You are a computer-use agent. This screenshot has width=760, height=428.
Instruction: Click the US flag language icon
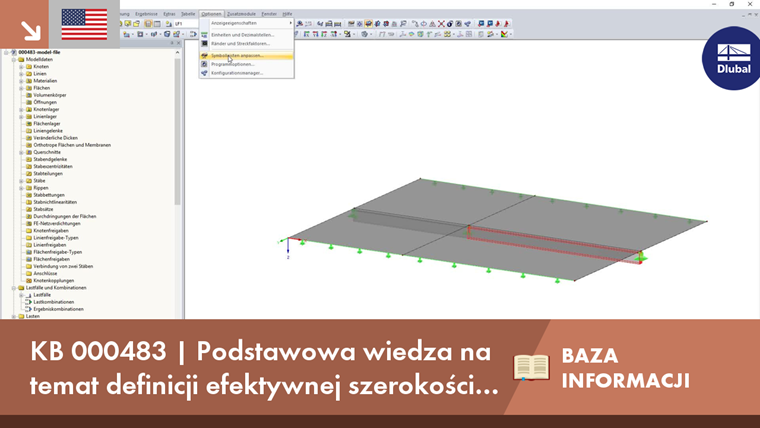(84, 24)
